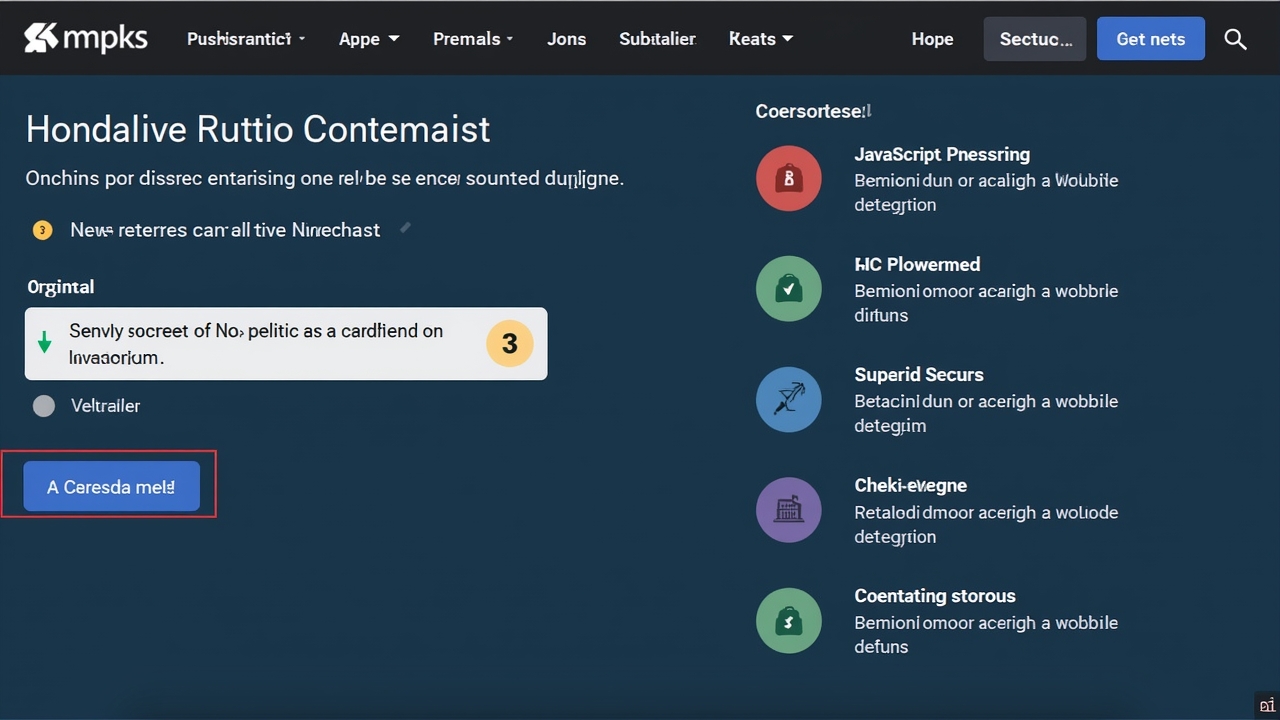The width and height of the screenshot is (1280, 720).
Task: Expand the Pushisrantict dropdown menu
Action: pyautogui.click(x=246, y=39)
